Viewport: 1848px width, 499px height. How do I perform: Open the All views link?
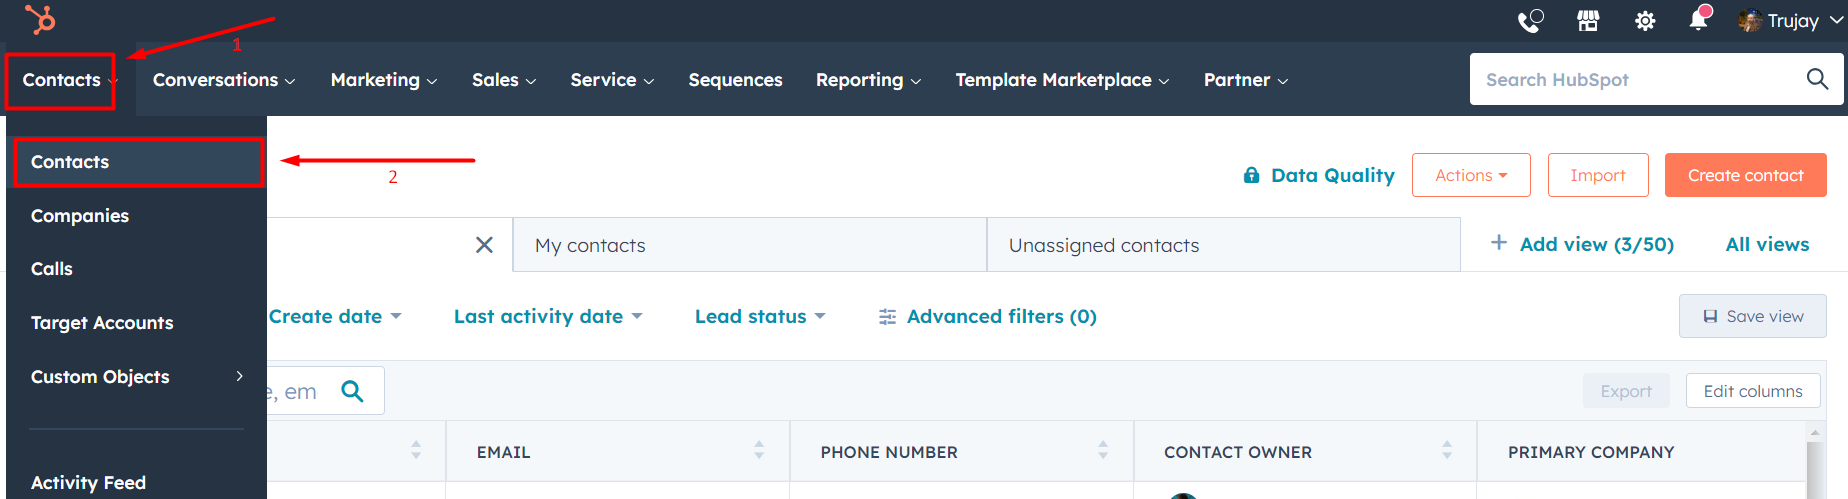point(1767,244)
